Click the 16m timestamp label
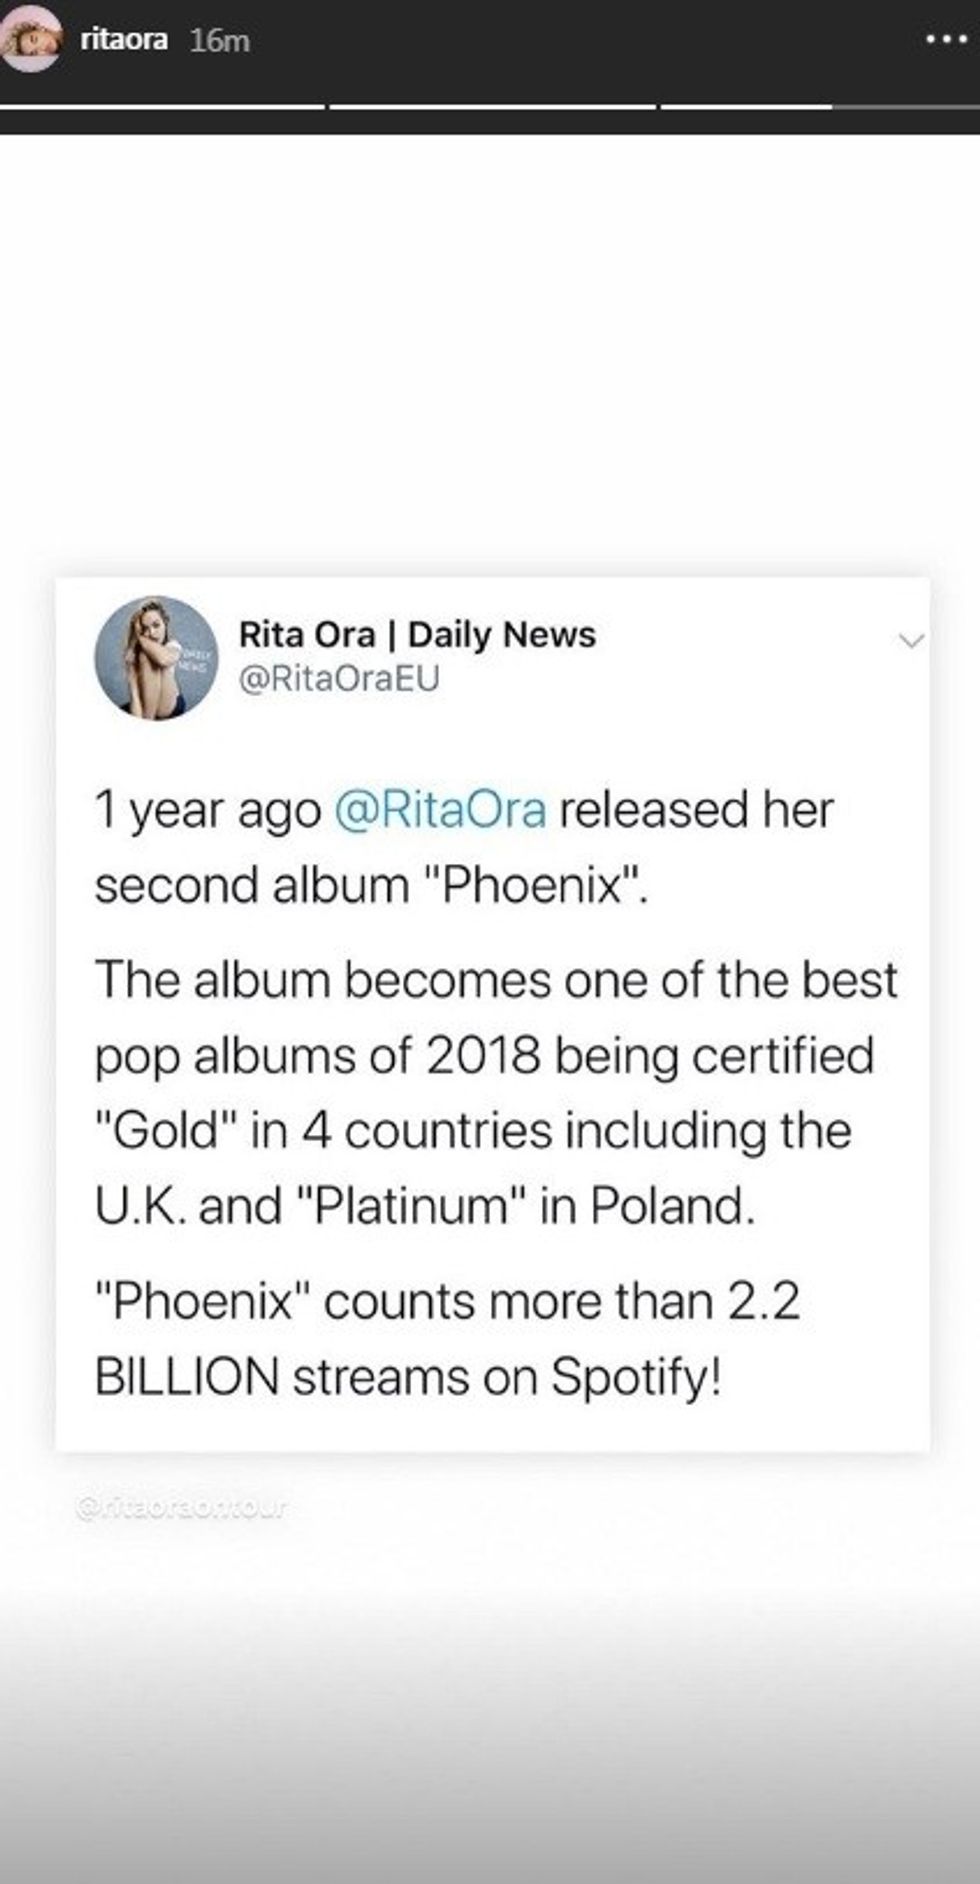Screen dimensions: 980x1884 pos(219,40)
